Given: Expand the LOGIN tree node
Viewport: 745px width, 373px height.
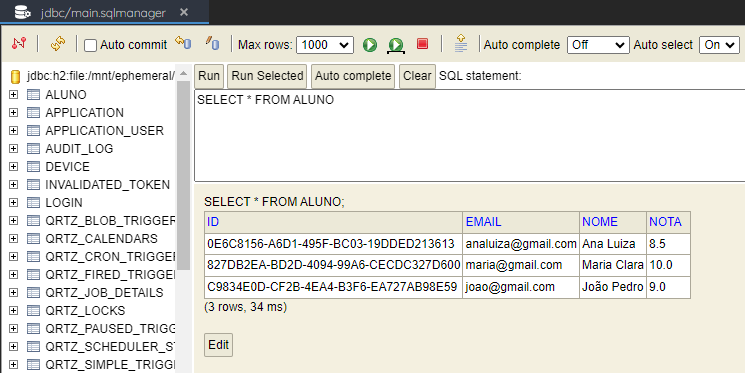Looking at the screenshot, I should click(x=13, y=203).
